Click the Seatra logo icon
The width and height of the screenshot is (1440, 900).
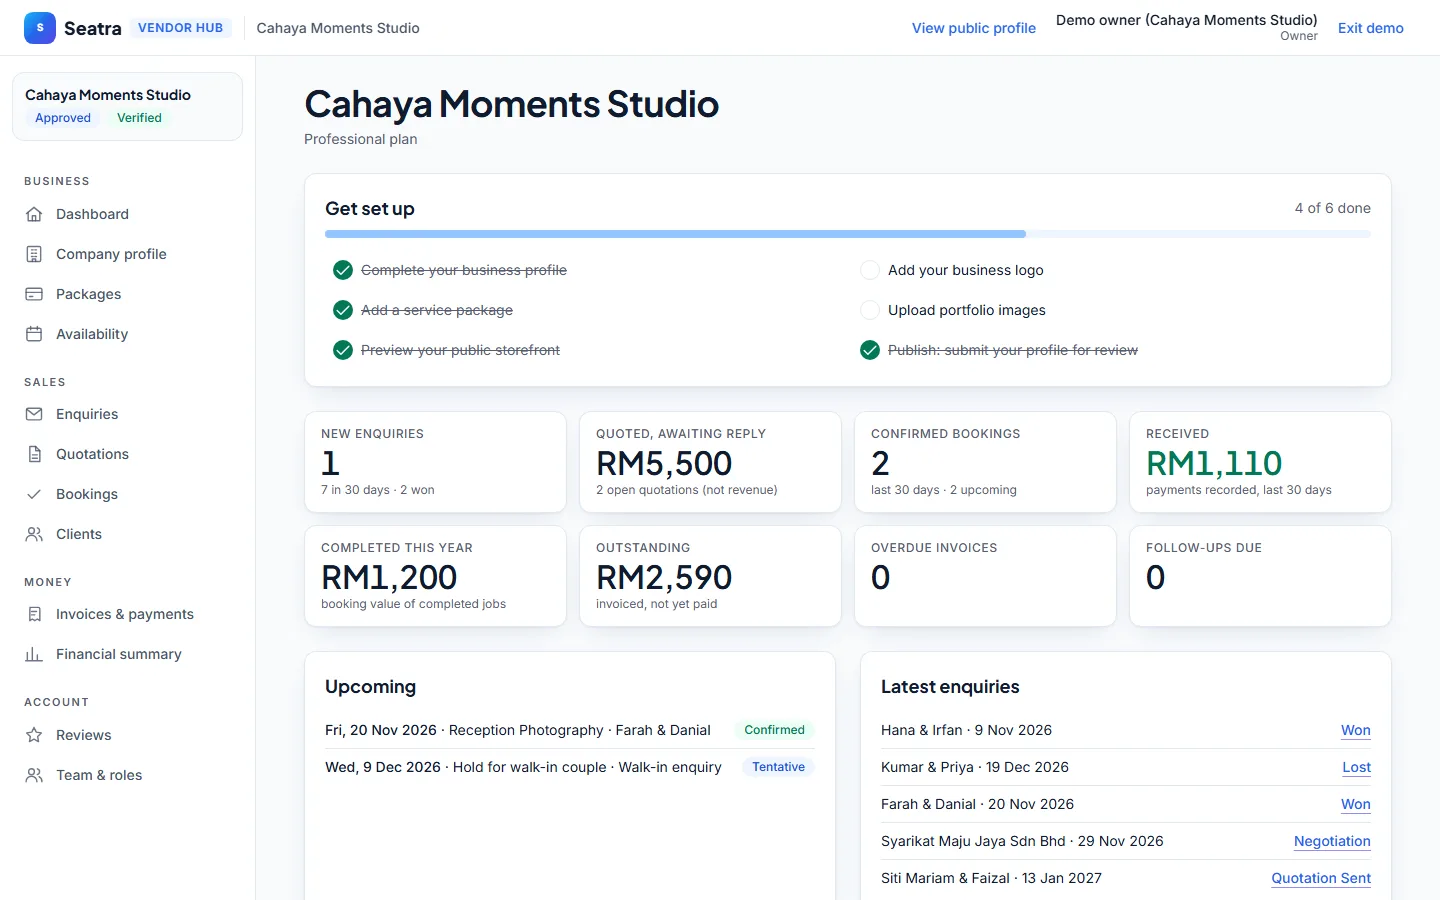click(40, 28)
